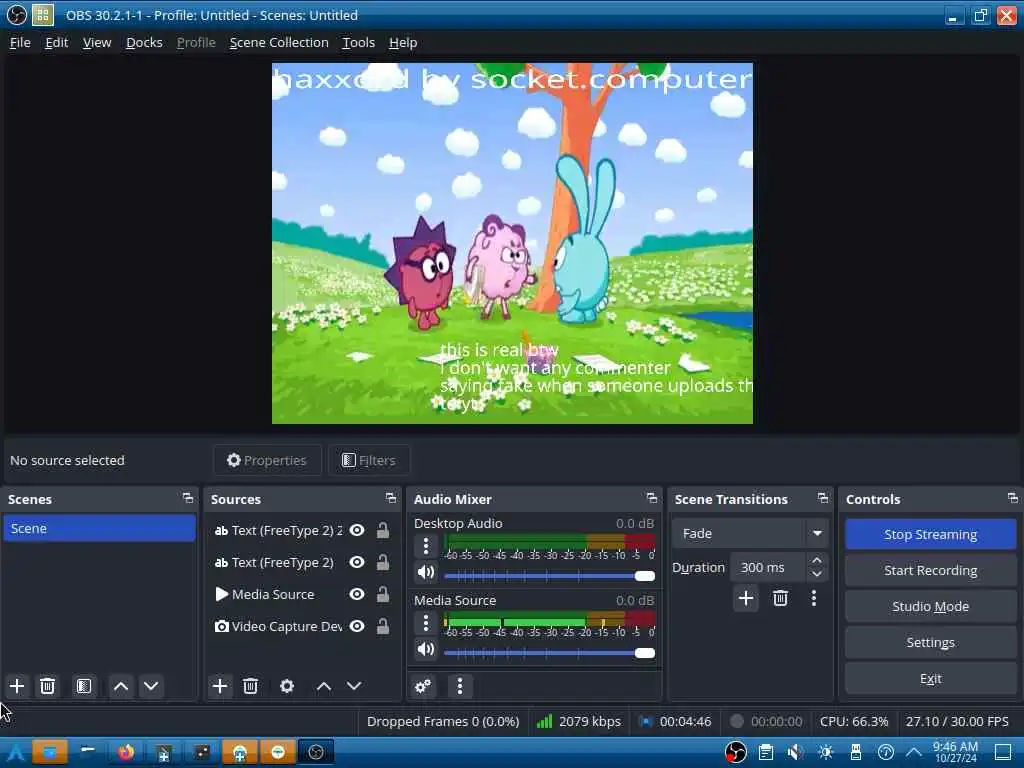
Task: Add a new scene with plus icon
Action: 17,686
